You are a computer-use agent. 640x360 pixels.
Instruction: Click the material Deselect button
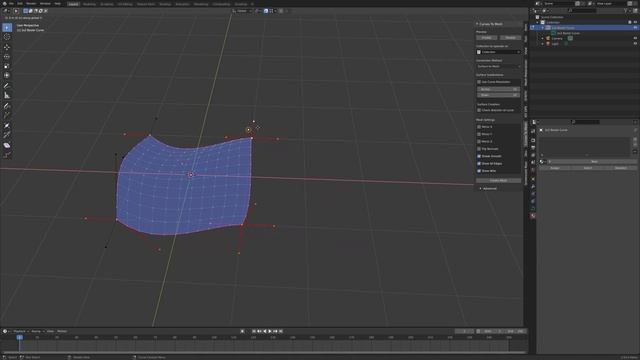point(620,168)
